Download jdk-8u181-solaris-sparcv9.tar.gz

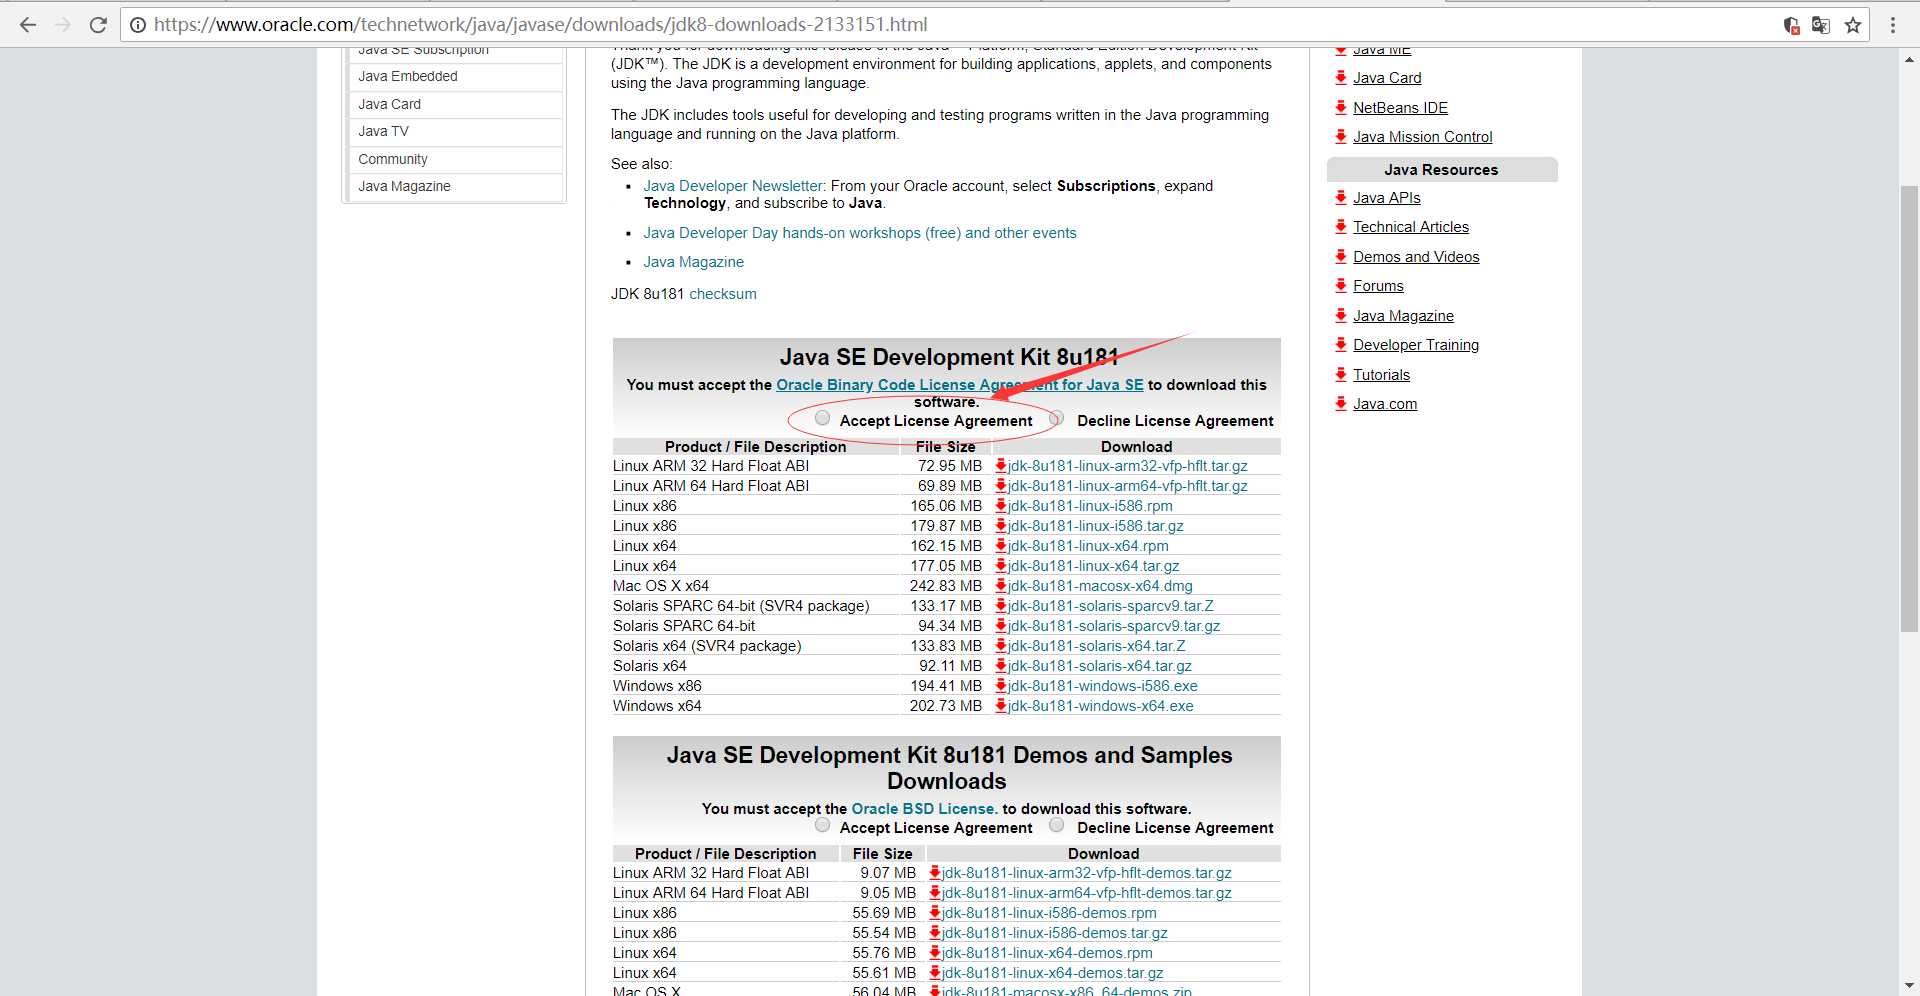point(1114,626)
